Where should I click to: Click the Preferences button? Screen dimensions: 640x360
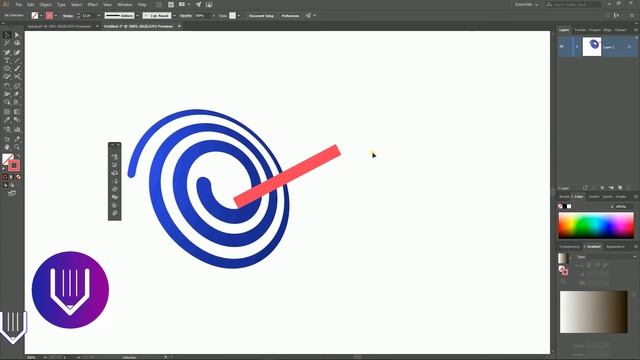290,16
